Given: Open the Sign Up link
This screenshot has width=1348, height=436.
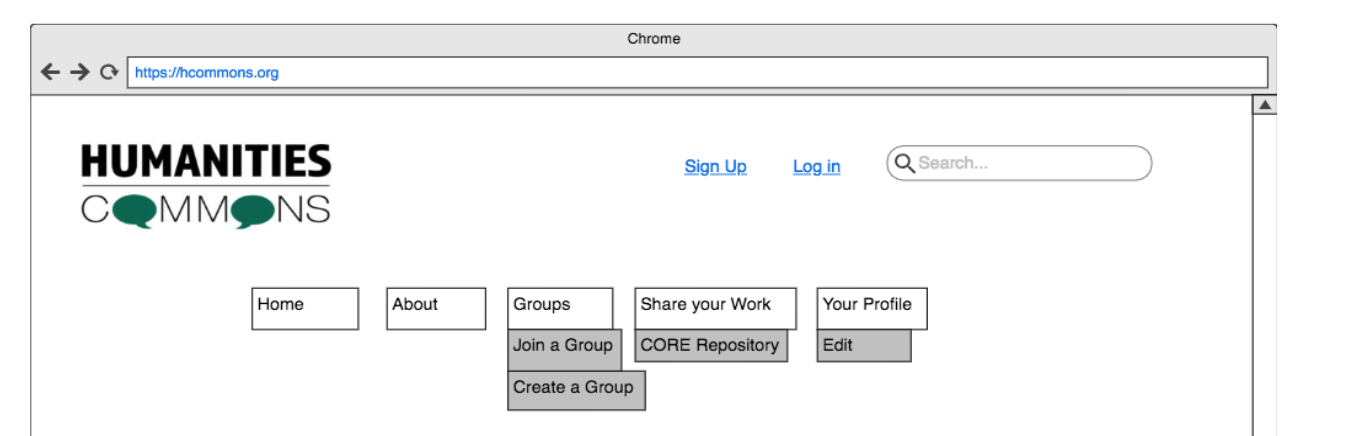Looking at the screenshot, I should coord(715,167).
